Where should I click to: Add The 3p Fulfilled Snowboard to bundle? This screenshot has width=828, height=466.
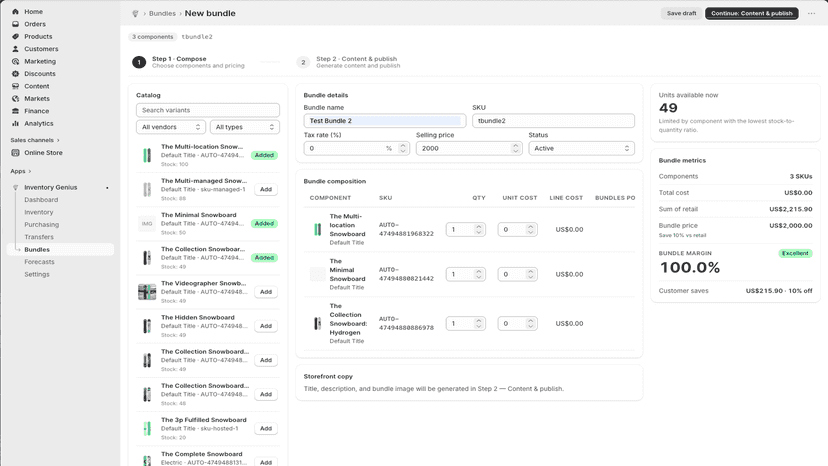[266, 428]
